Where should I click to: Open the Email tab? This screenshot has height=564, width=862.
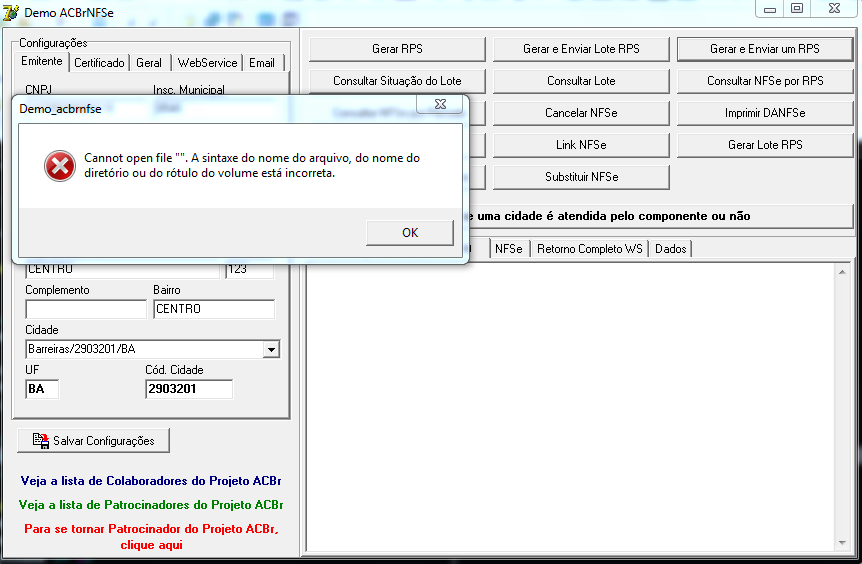(x=262, y=63)
